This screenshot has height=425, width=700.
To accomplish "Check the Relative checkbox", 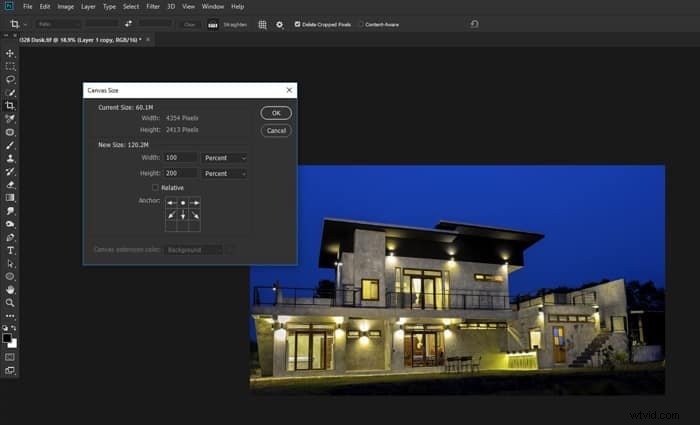I will [x=155, y=187].
